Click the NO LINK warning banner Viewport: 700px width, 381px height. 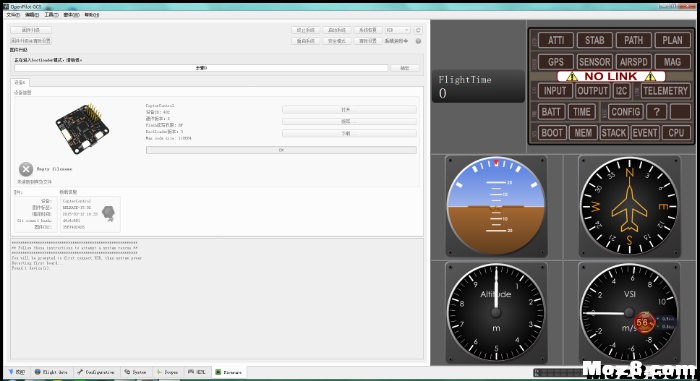[611, 76]
